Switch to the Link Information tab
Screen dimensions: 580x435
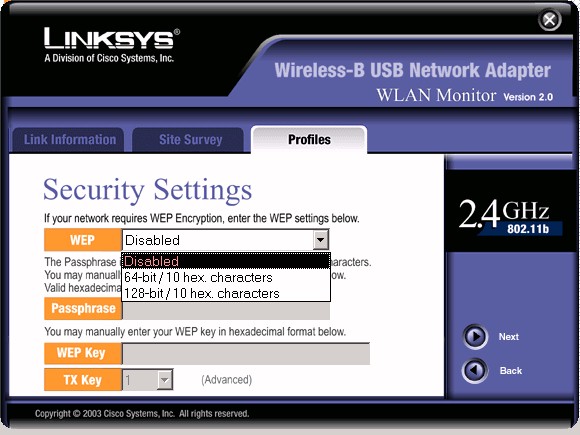[x=68, y=140]
